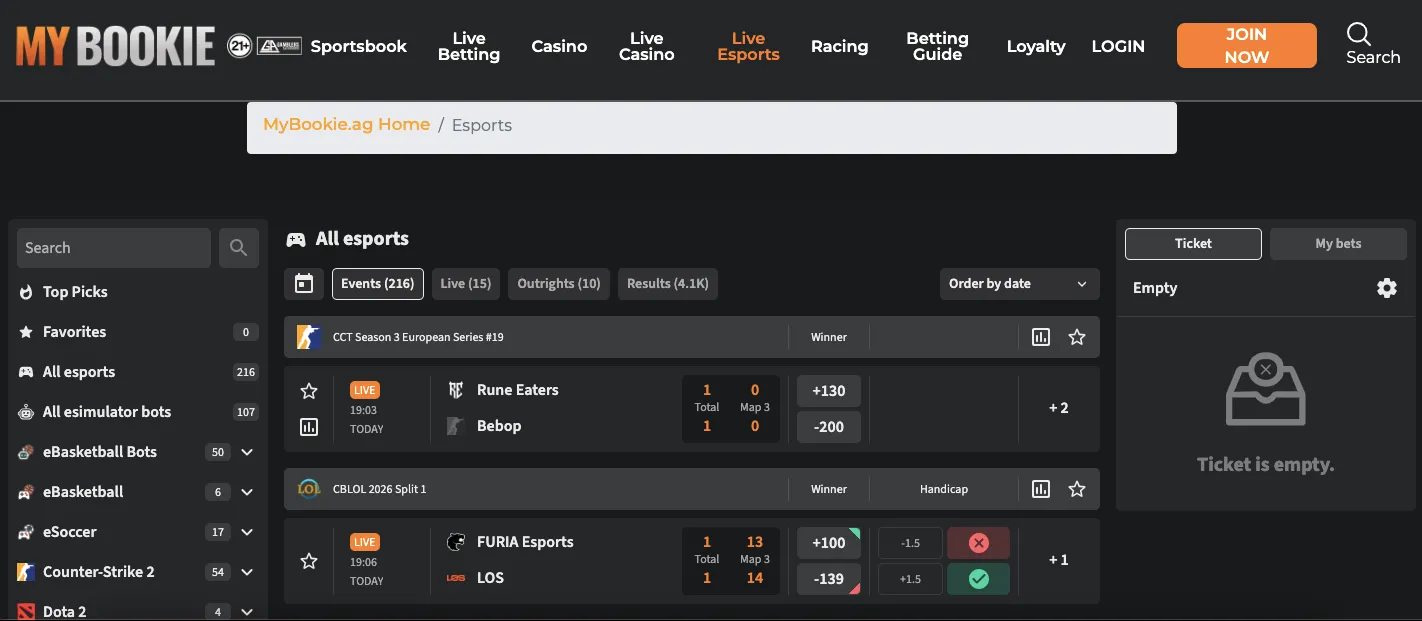Select red X handicap -1.5 for FURIA
Image resolution: width=1422 pixels, height=621 pixels.
[979, 543]
